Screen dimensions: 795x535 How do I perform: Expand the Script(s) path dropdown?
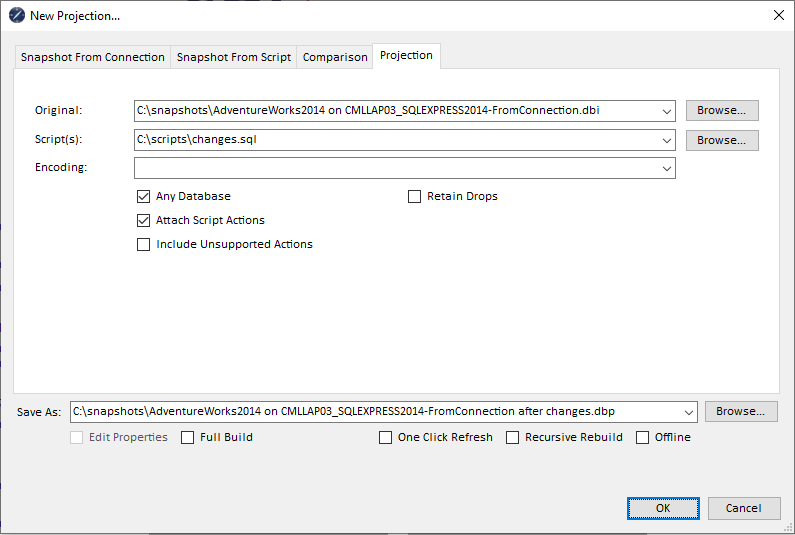click(x=666, y=140)
